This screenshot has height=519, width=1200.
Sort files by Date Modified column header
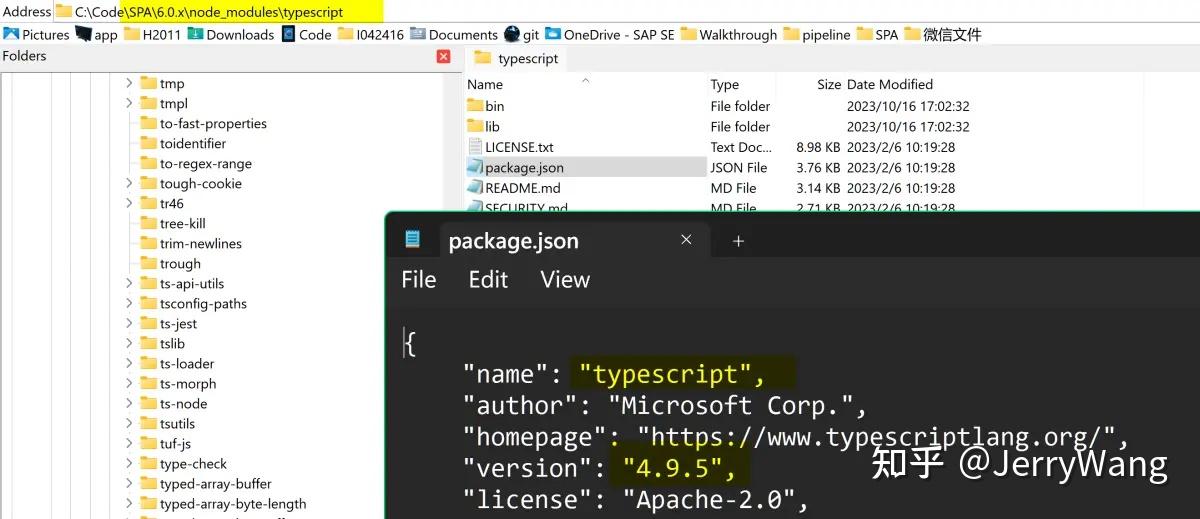(x=890, y=84)
